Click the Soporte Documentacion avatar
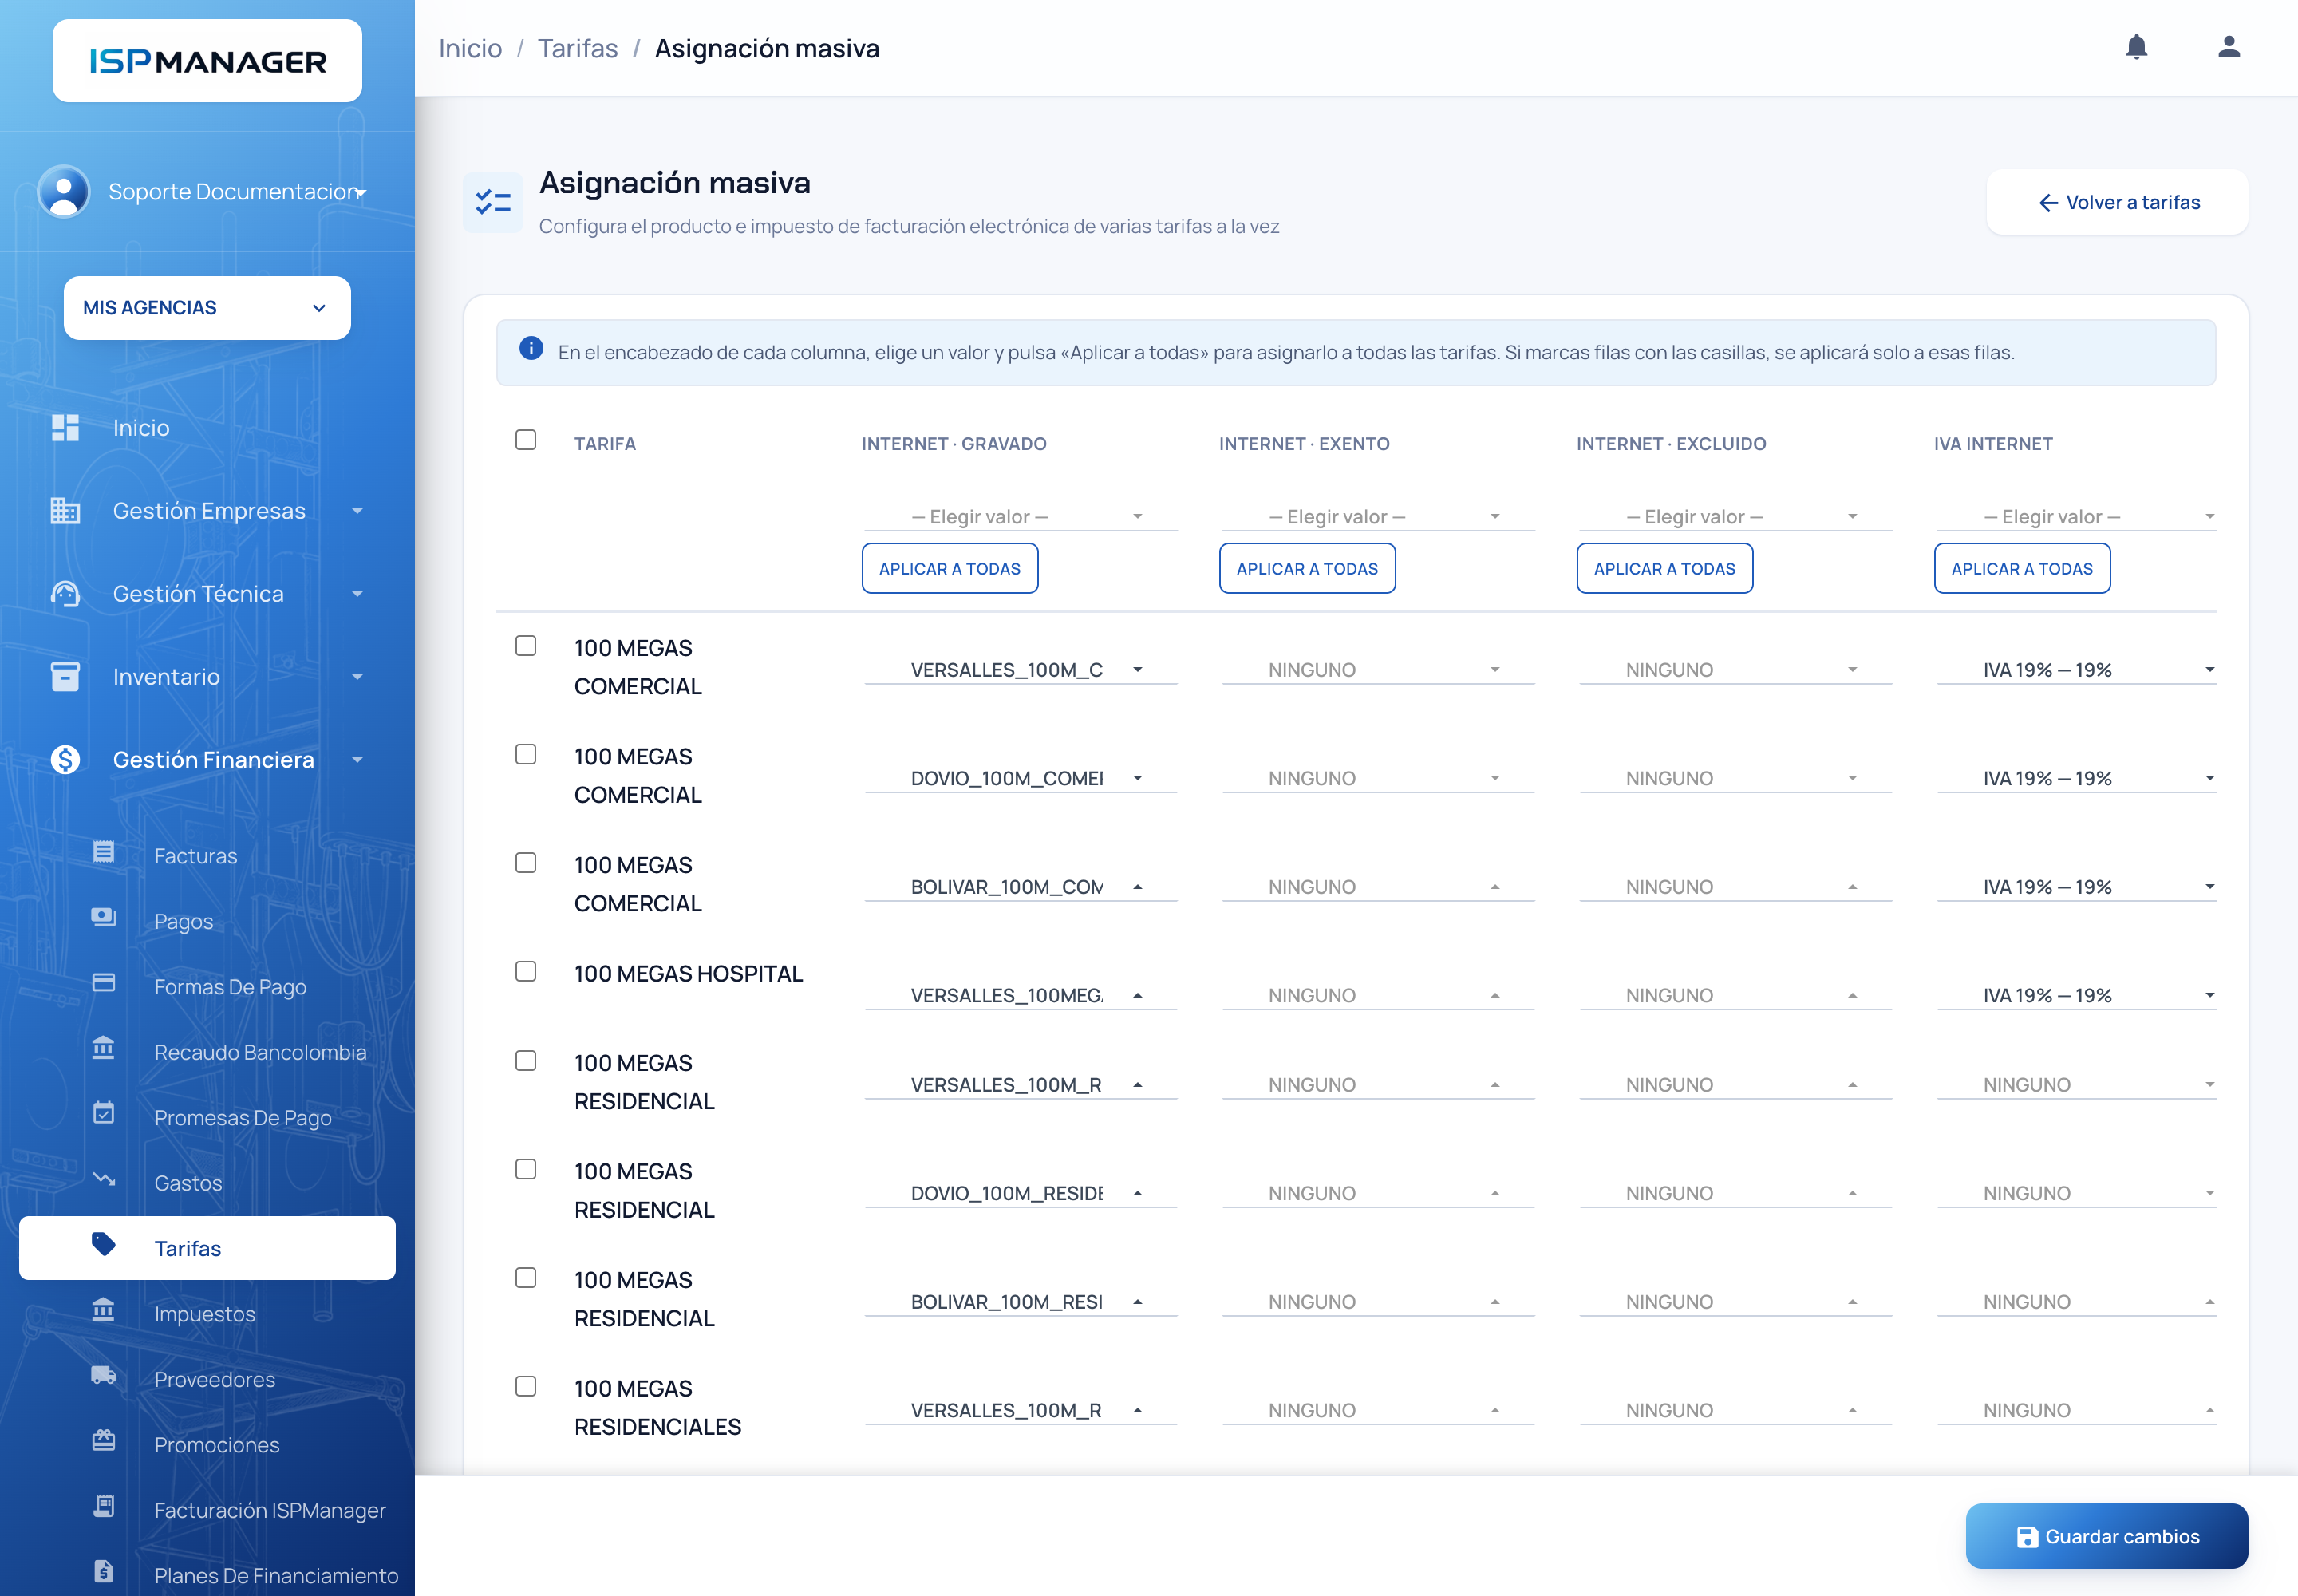The height and width of the screenshot is (1596, 2298). coord(63,191)
